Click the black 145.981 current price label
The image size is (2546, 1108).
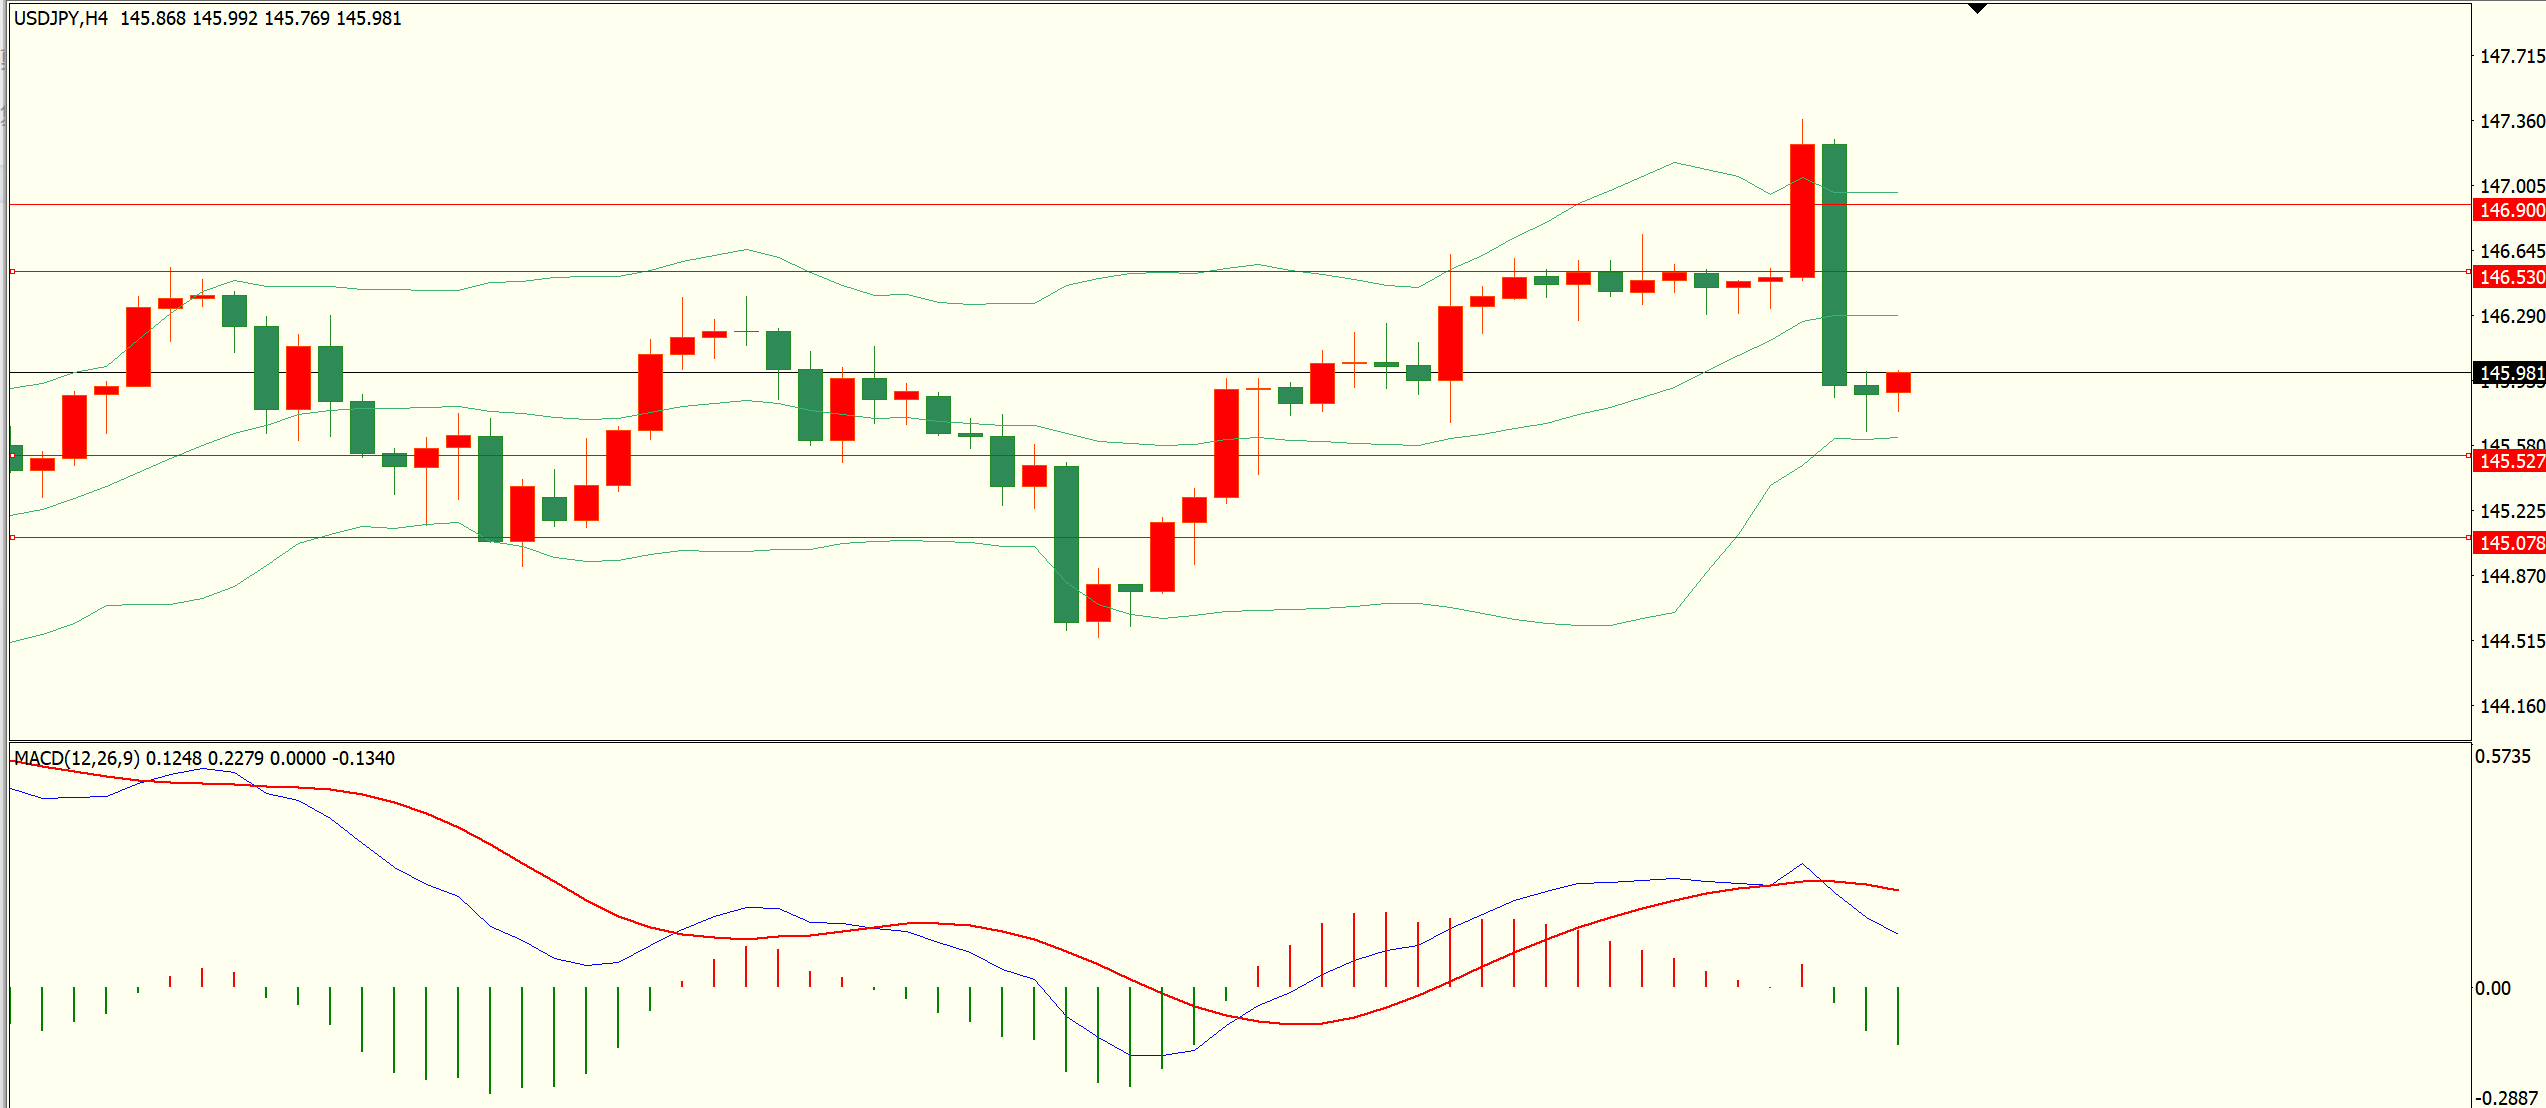pyautogui.click(x=2511, y=373)
